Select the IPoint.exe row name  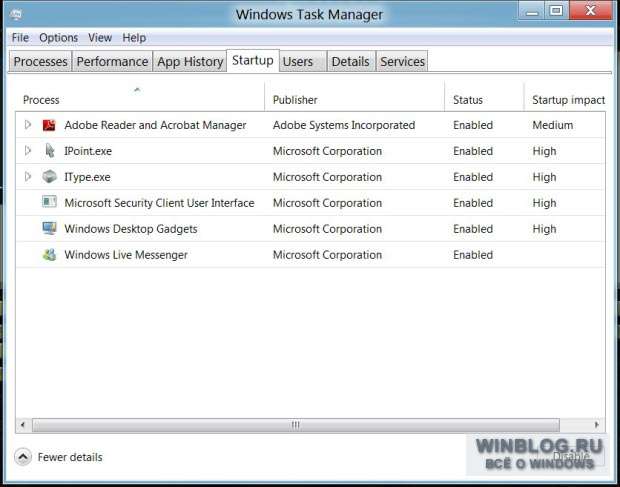[88, 151]
